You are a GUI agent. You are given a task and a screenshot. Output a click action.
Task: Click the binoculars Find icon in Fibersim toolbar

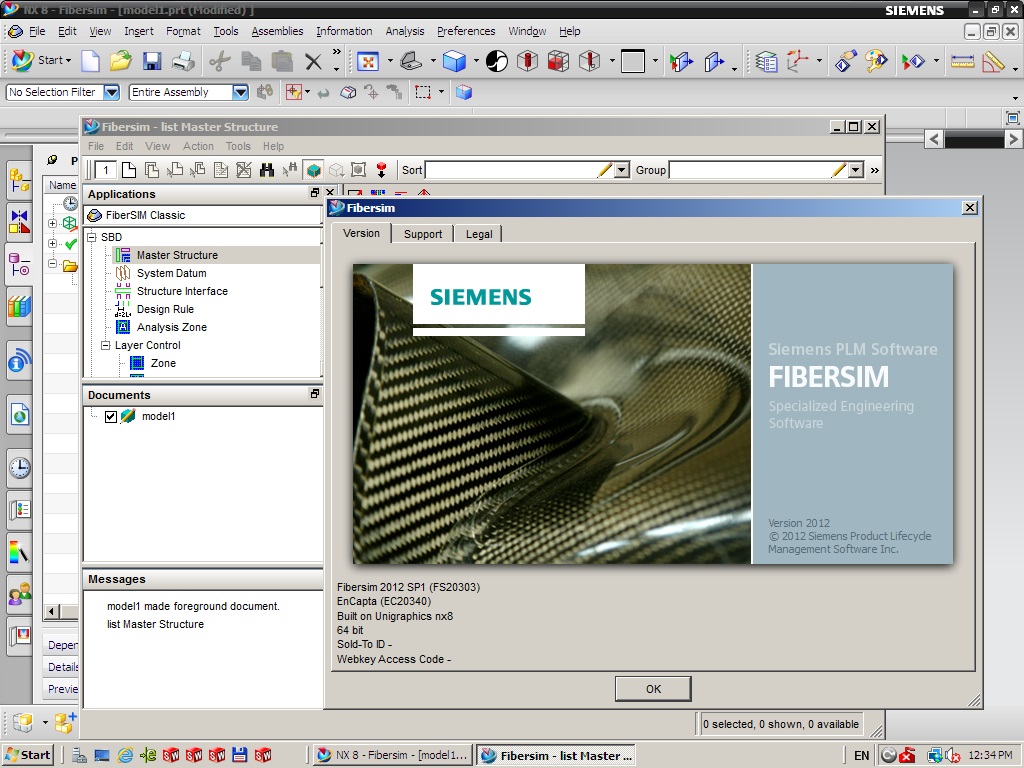(266, 170)
